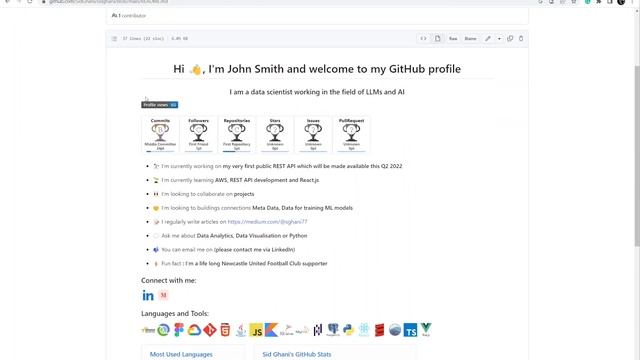Open the file outline list icon
This screenshot has width=640, height=360.
[x=114, y=38]
